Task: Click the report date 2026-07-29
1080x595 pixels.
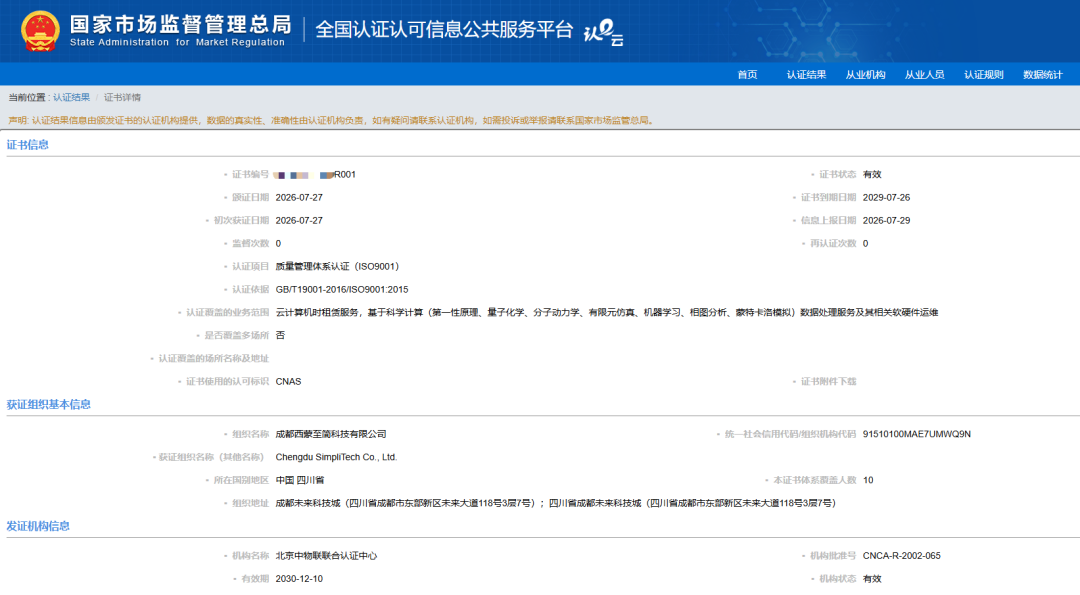Action: pos(886,220)
